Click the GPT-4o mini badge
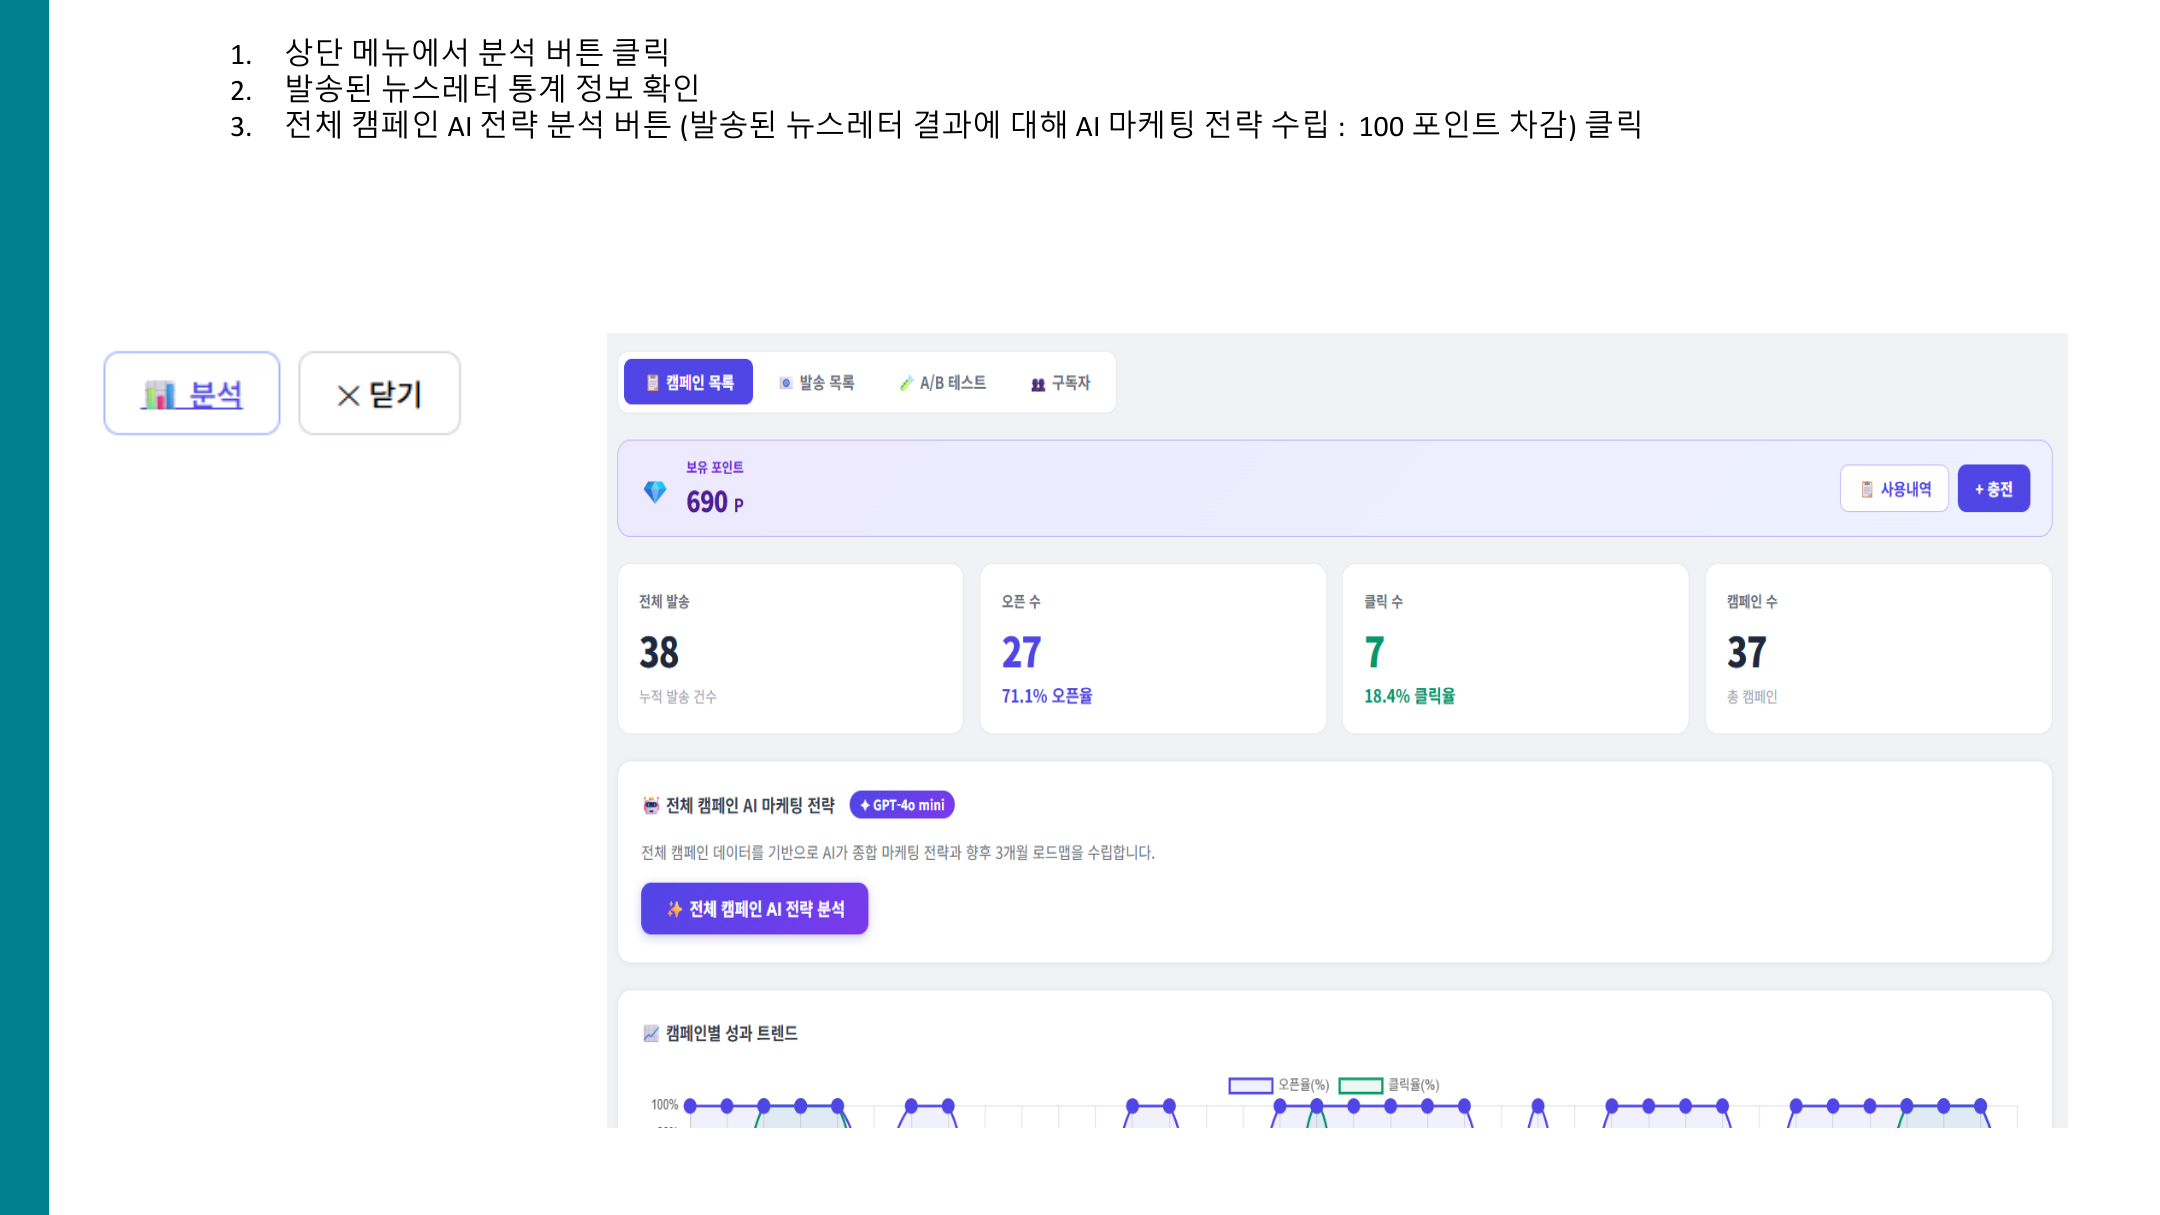The width and height of the screenshot is (2160, 1215). tap(902, 805)
